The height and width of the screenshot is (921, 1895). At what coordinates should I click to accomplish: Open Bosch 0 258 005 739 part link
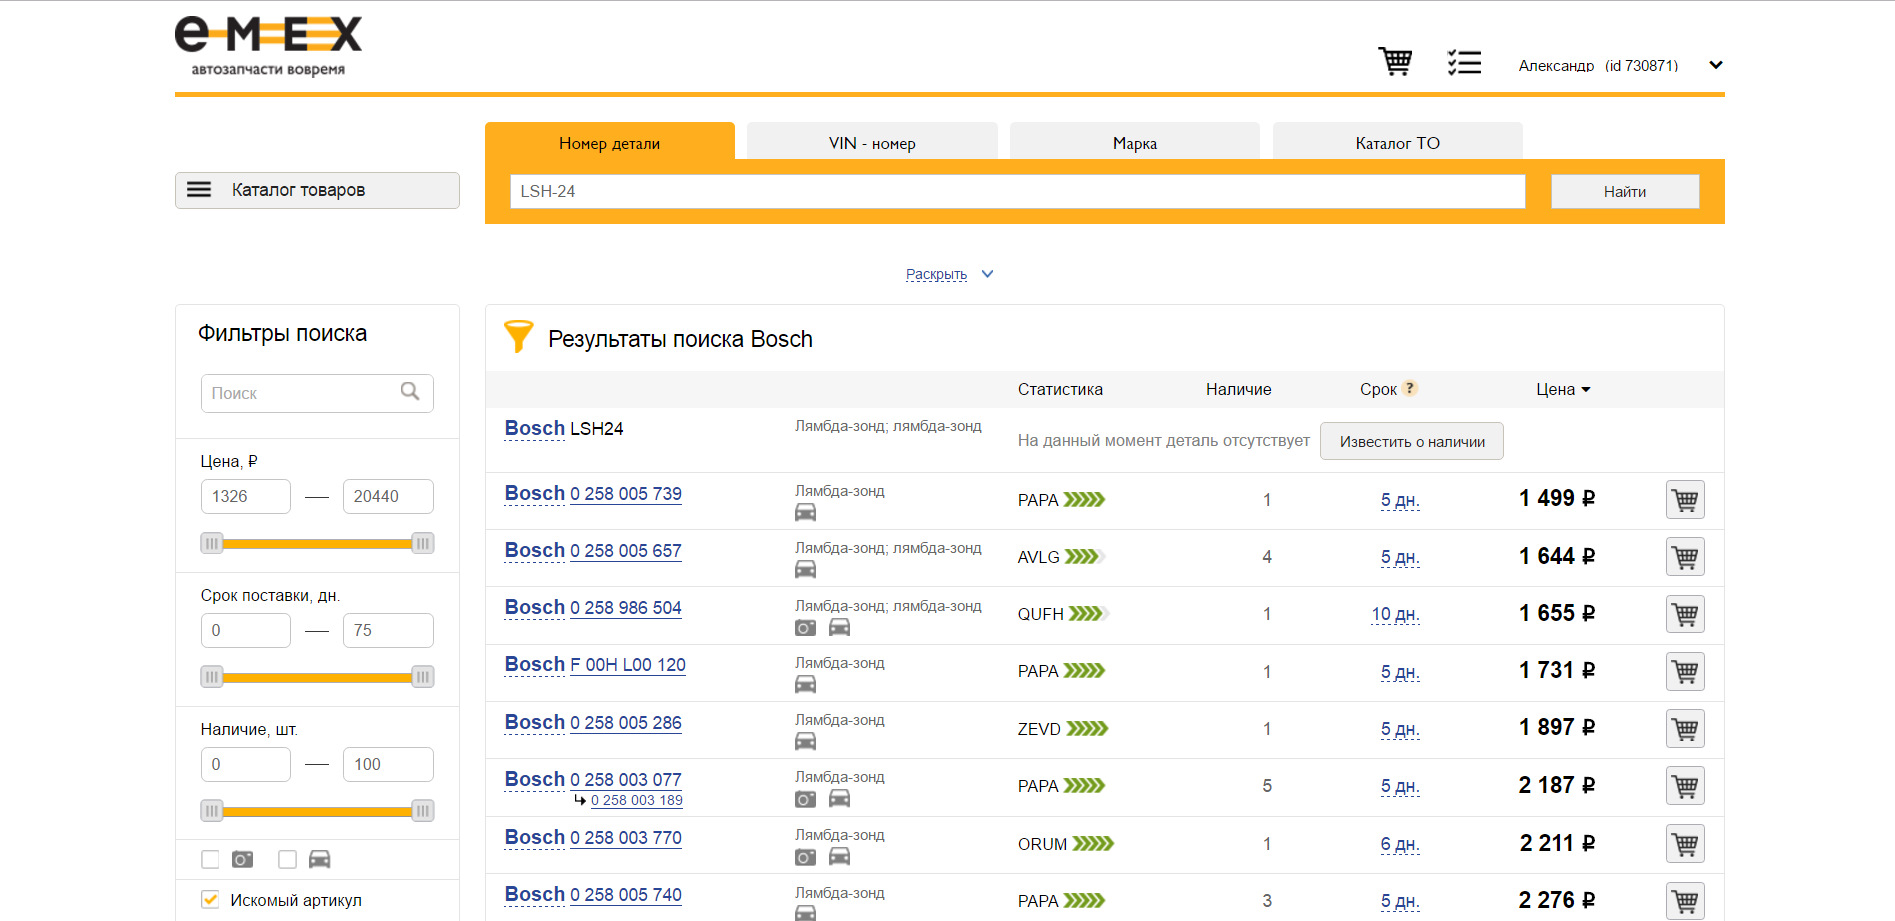click(x=626, y=494)
